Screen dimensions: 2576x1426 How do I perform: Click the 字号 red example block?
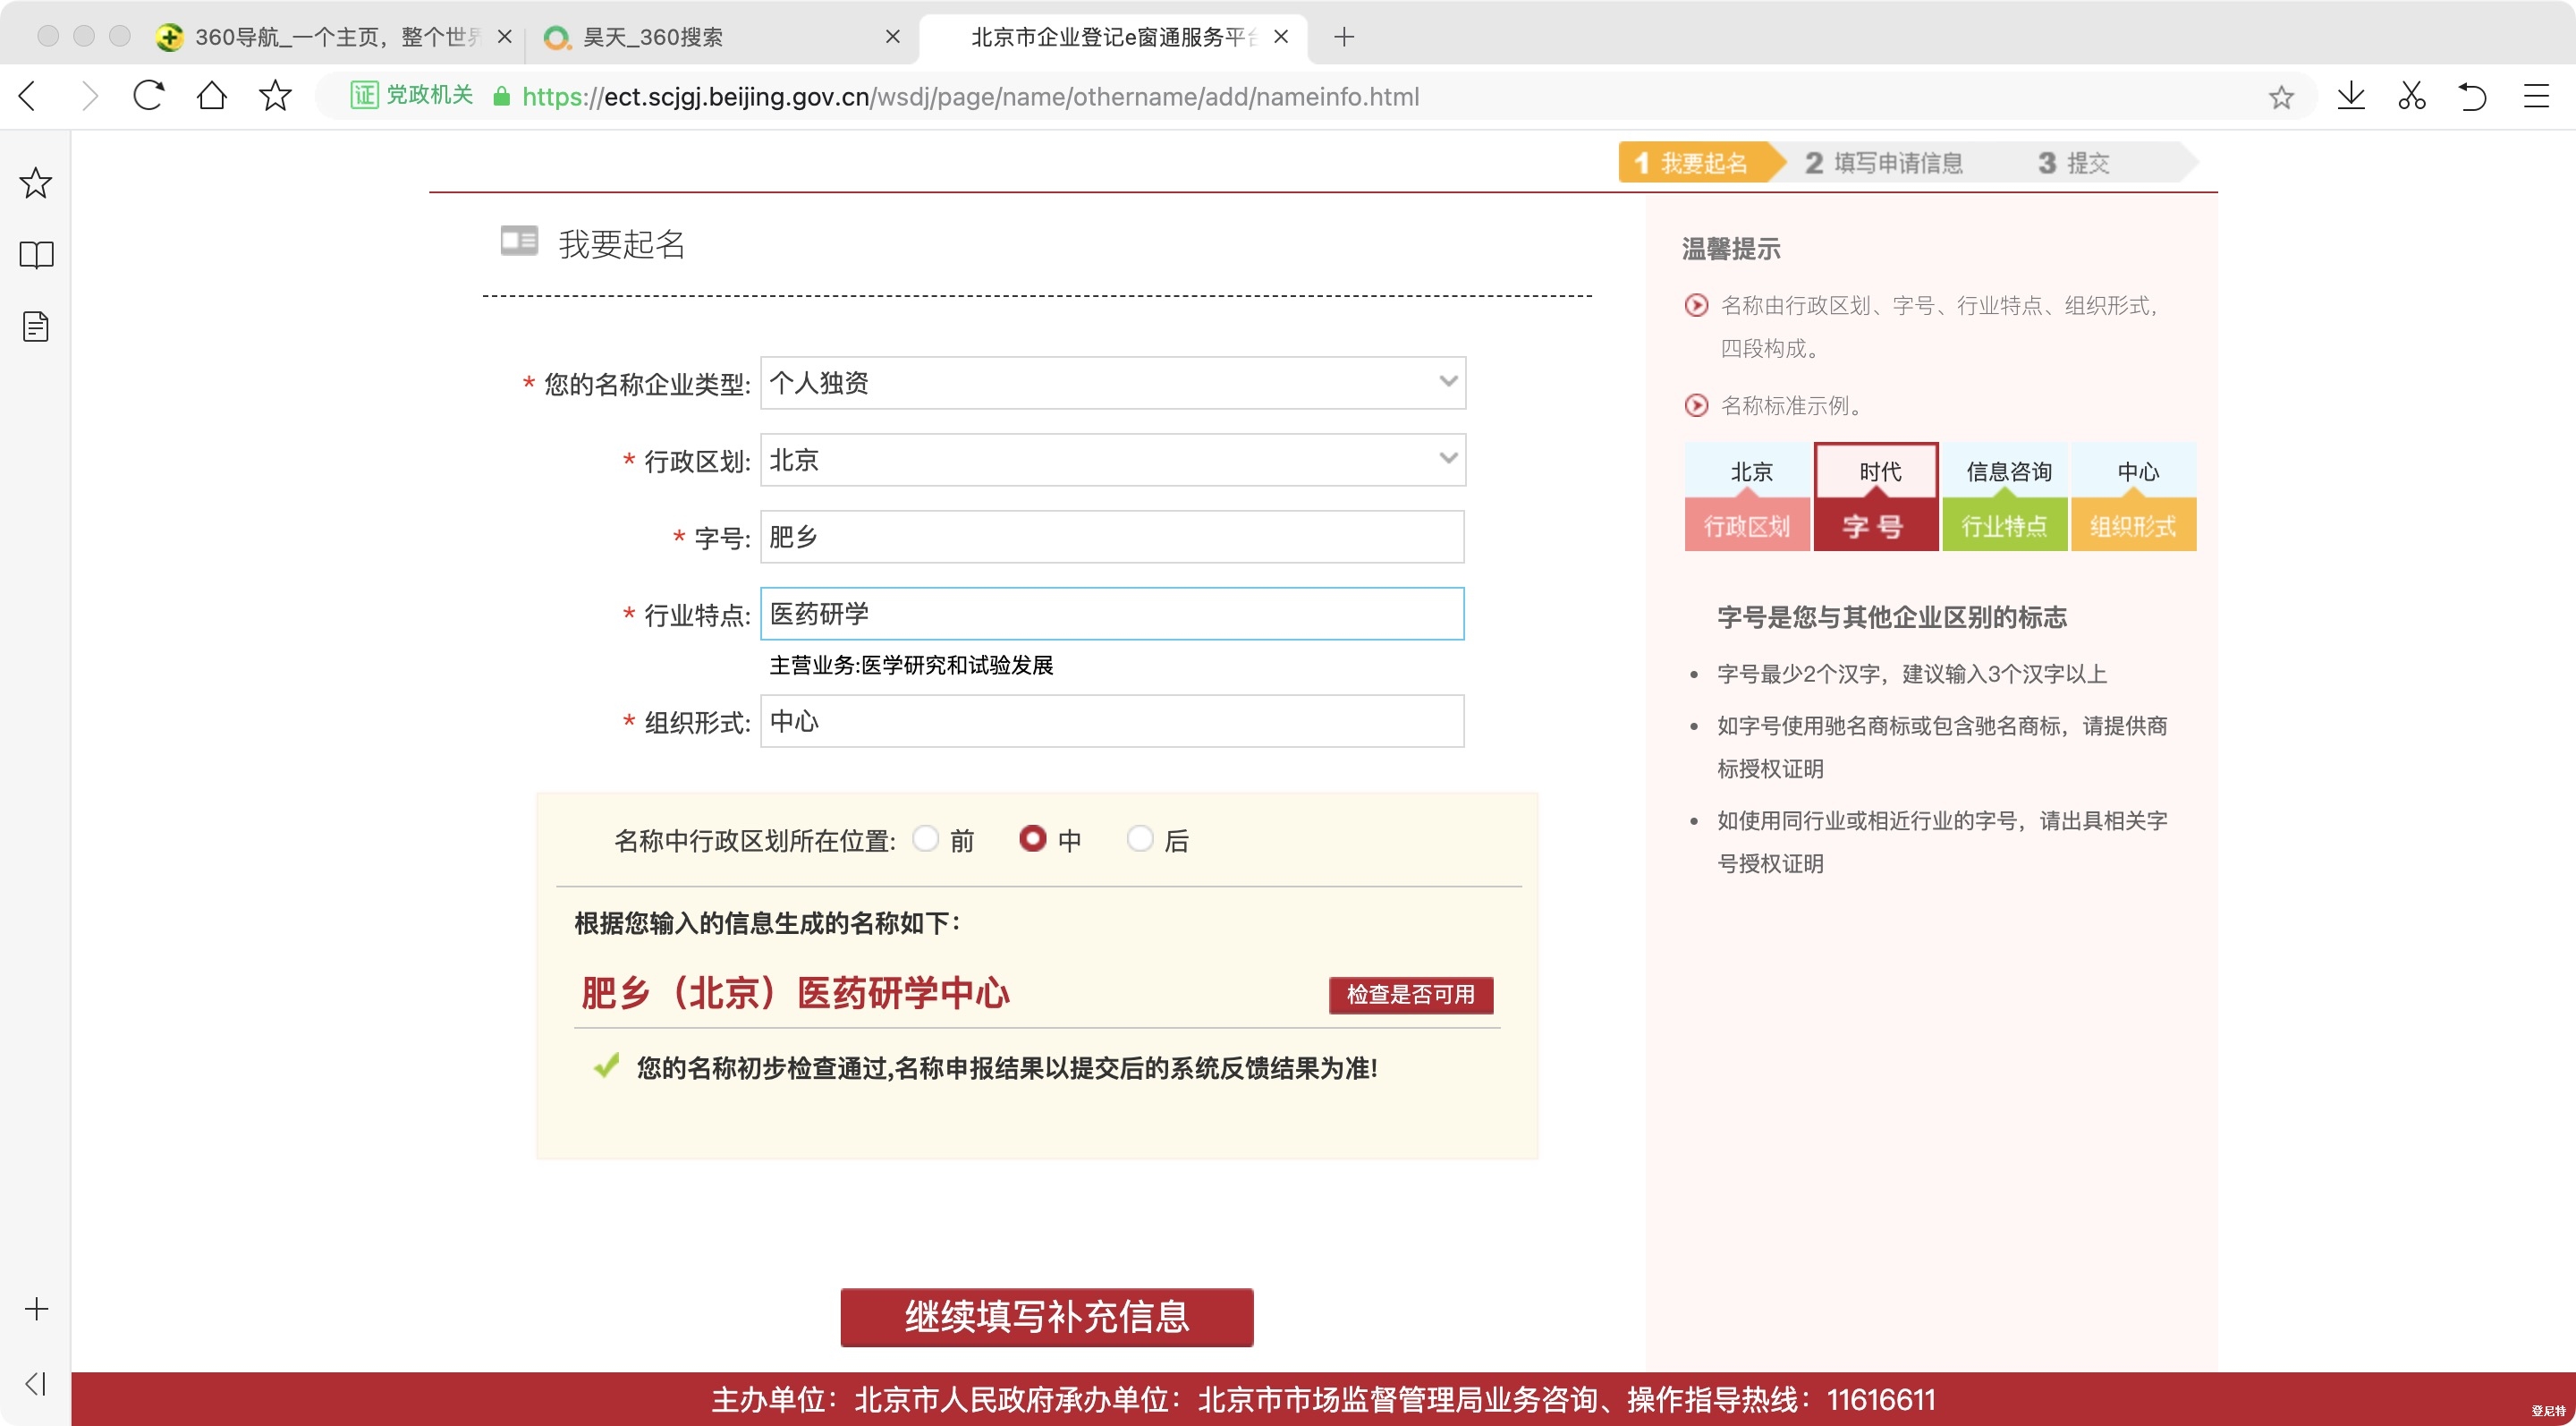tap(1875, 525)
